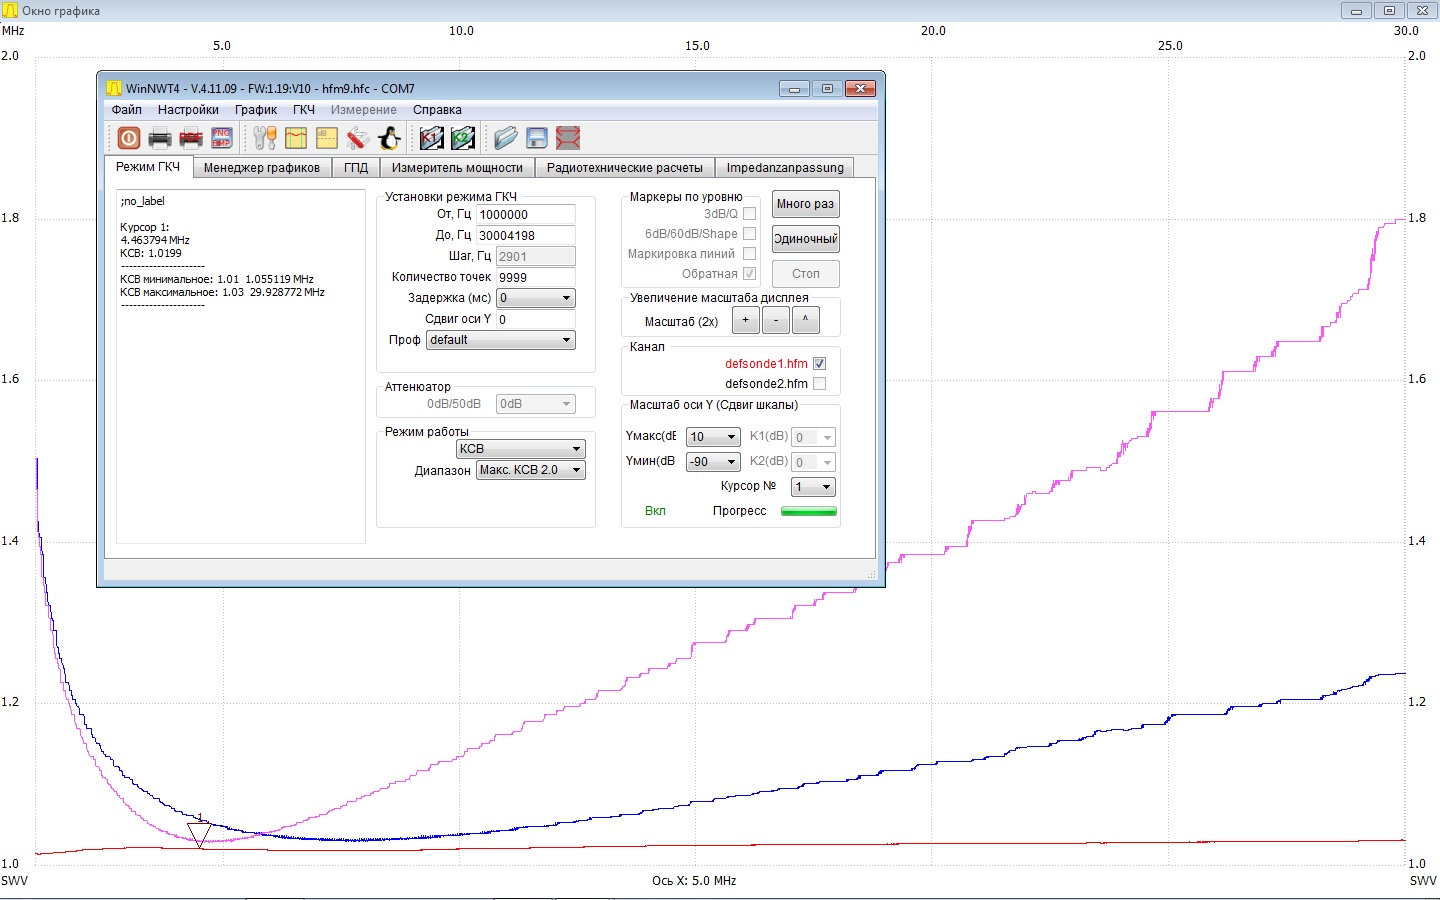Open the Курсор № dropdown
Viewport: 1440px width, 900px height.
click(814, 487)
